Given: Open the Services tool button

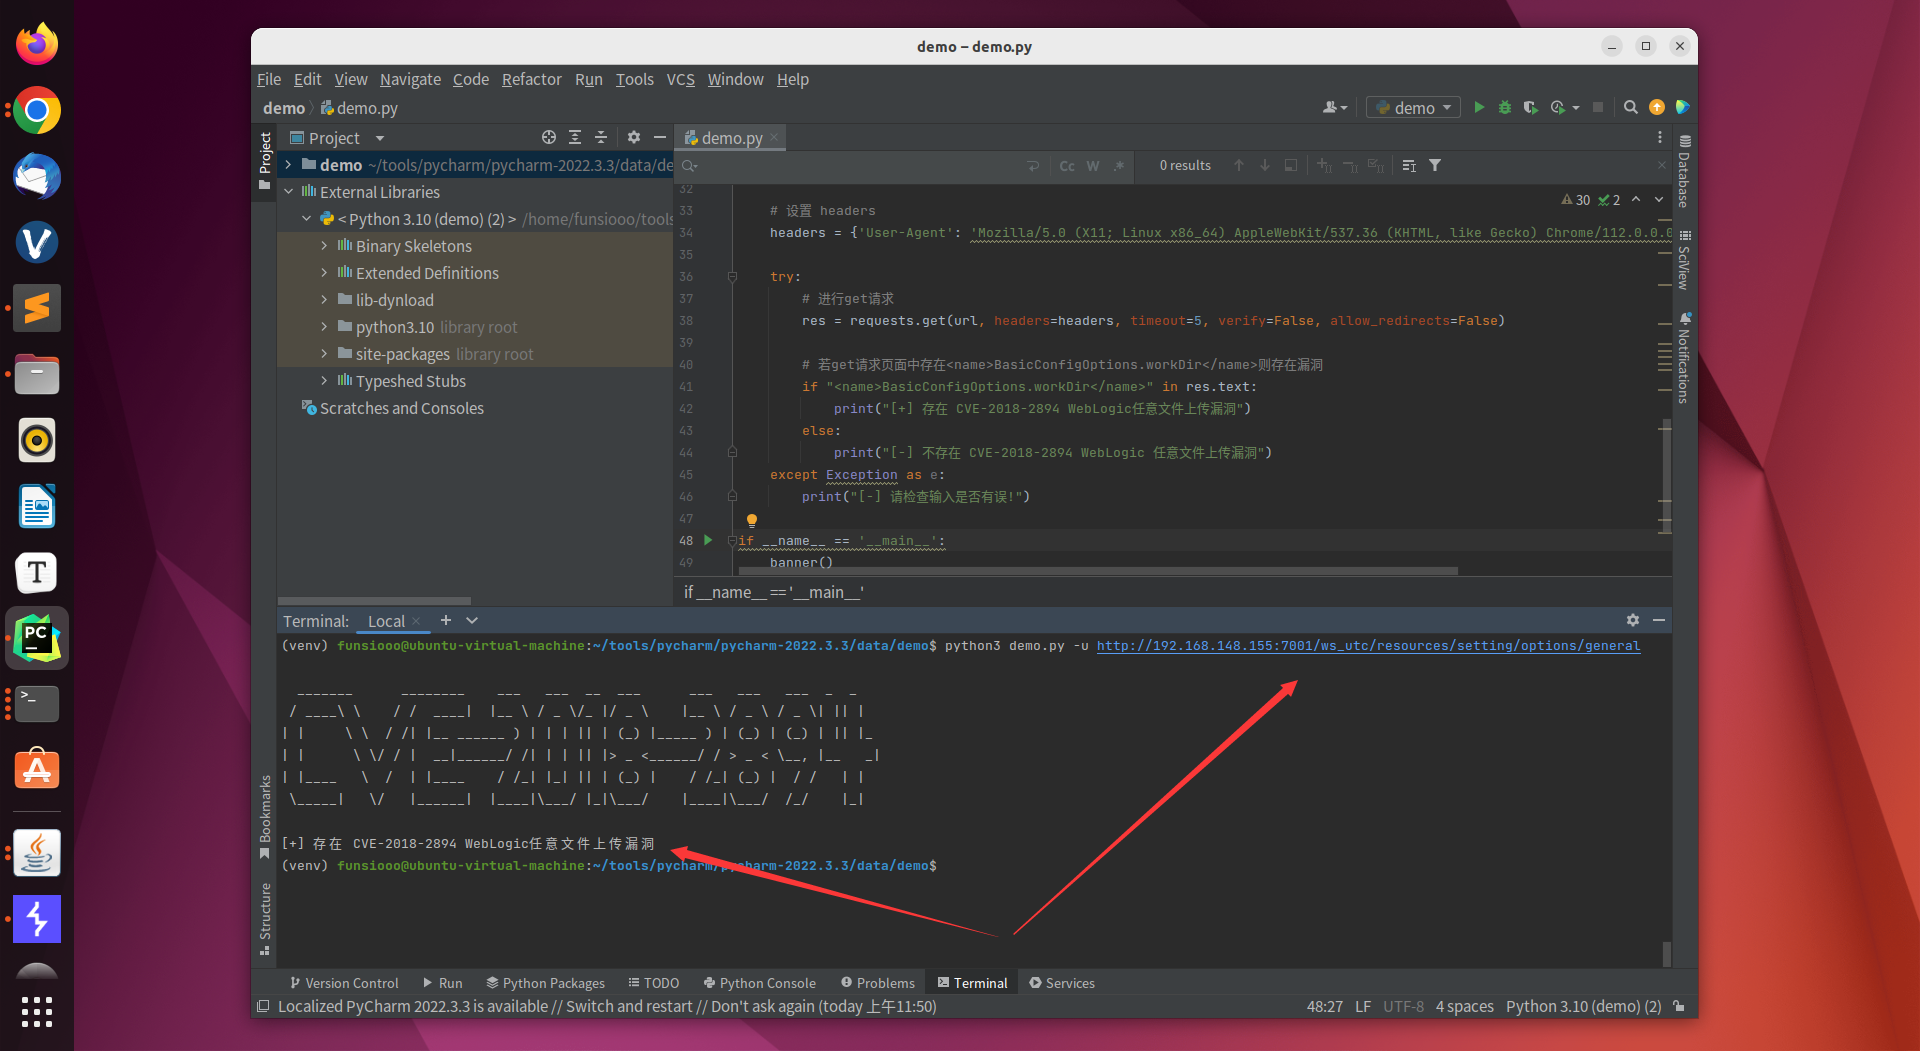Looking at the screenshot, I should 1062,983.
